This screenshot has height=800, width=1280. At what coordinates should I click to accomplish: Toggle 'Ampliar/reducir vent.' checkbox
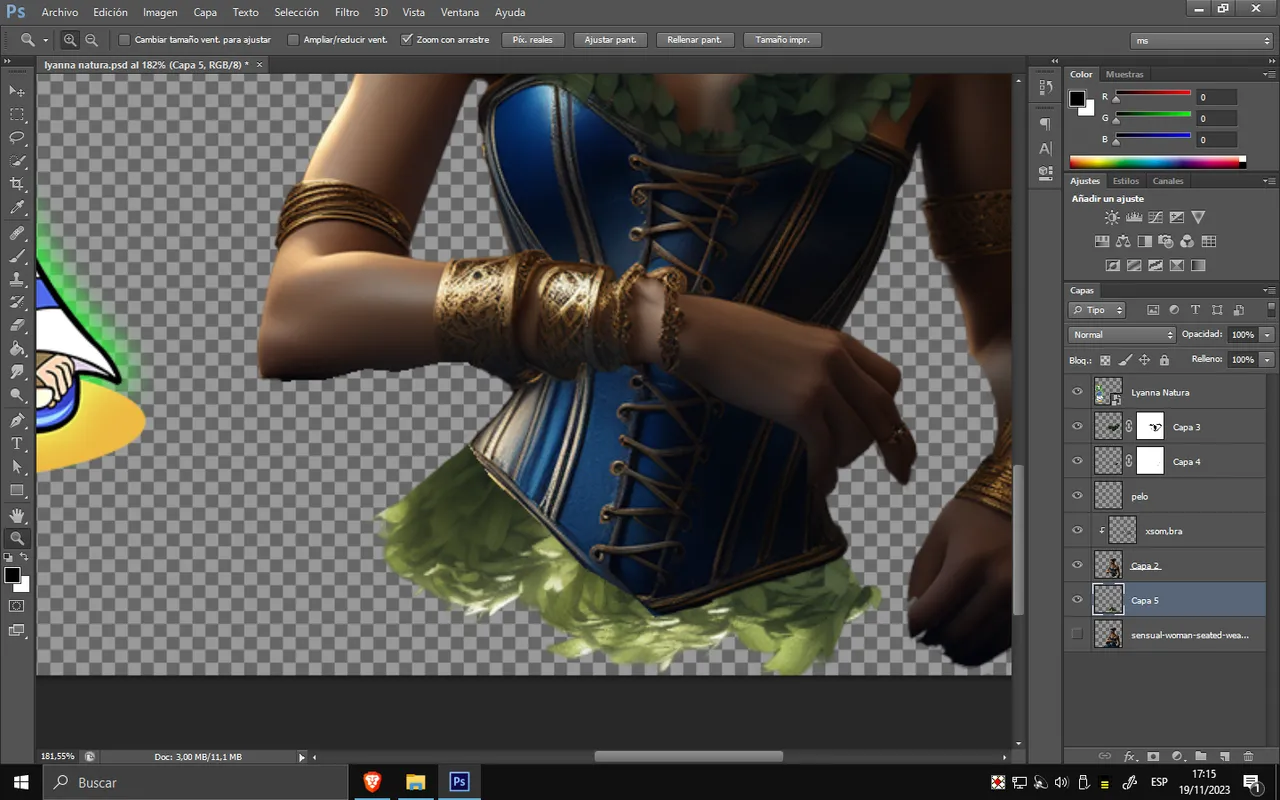pos(293,40)
